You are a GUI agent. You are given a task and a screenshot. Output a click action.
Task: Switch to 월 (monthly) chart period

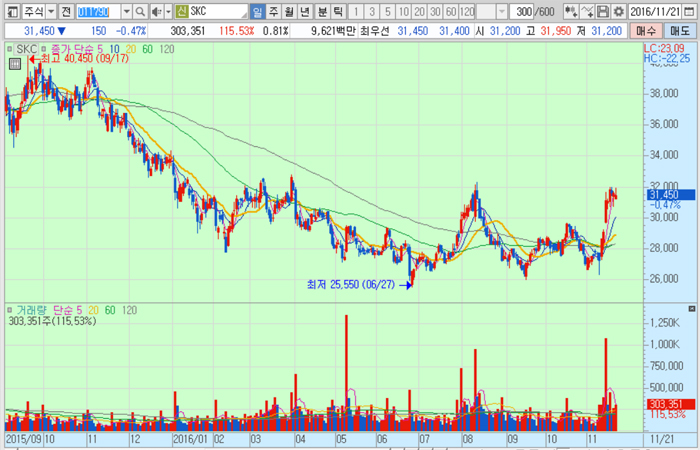290,11
